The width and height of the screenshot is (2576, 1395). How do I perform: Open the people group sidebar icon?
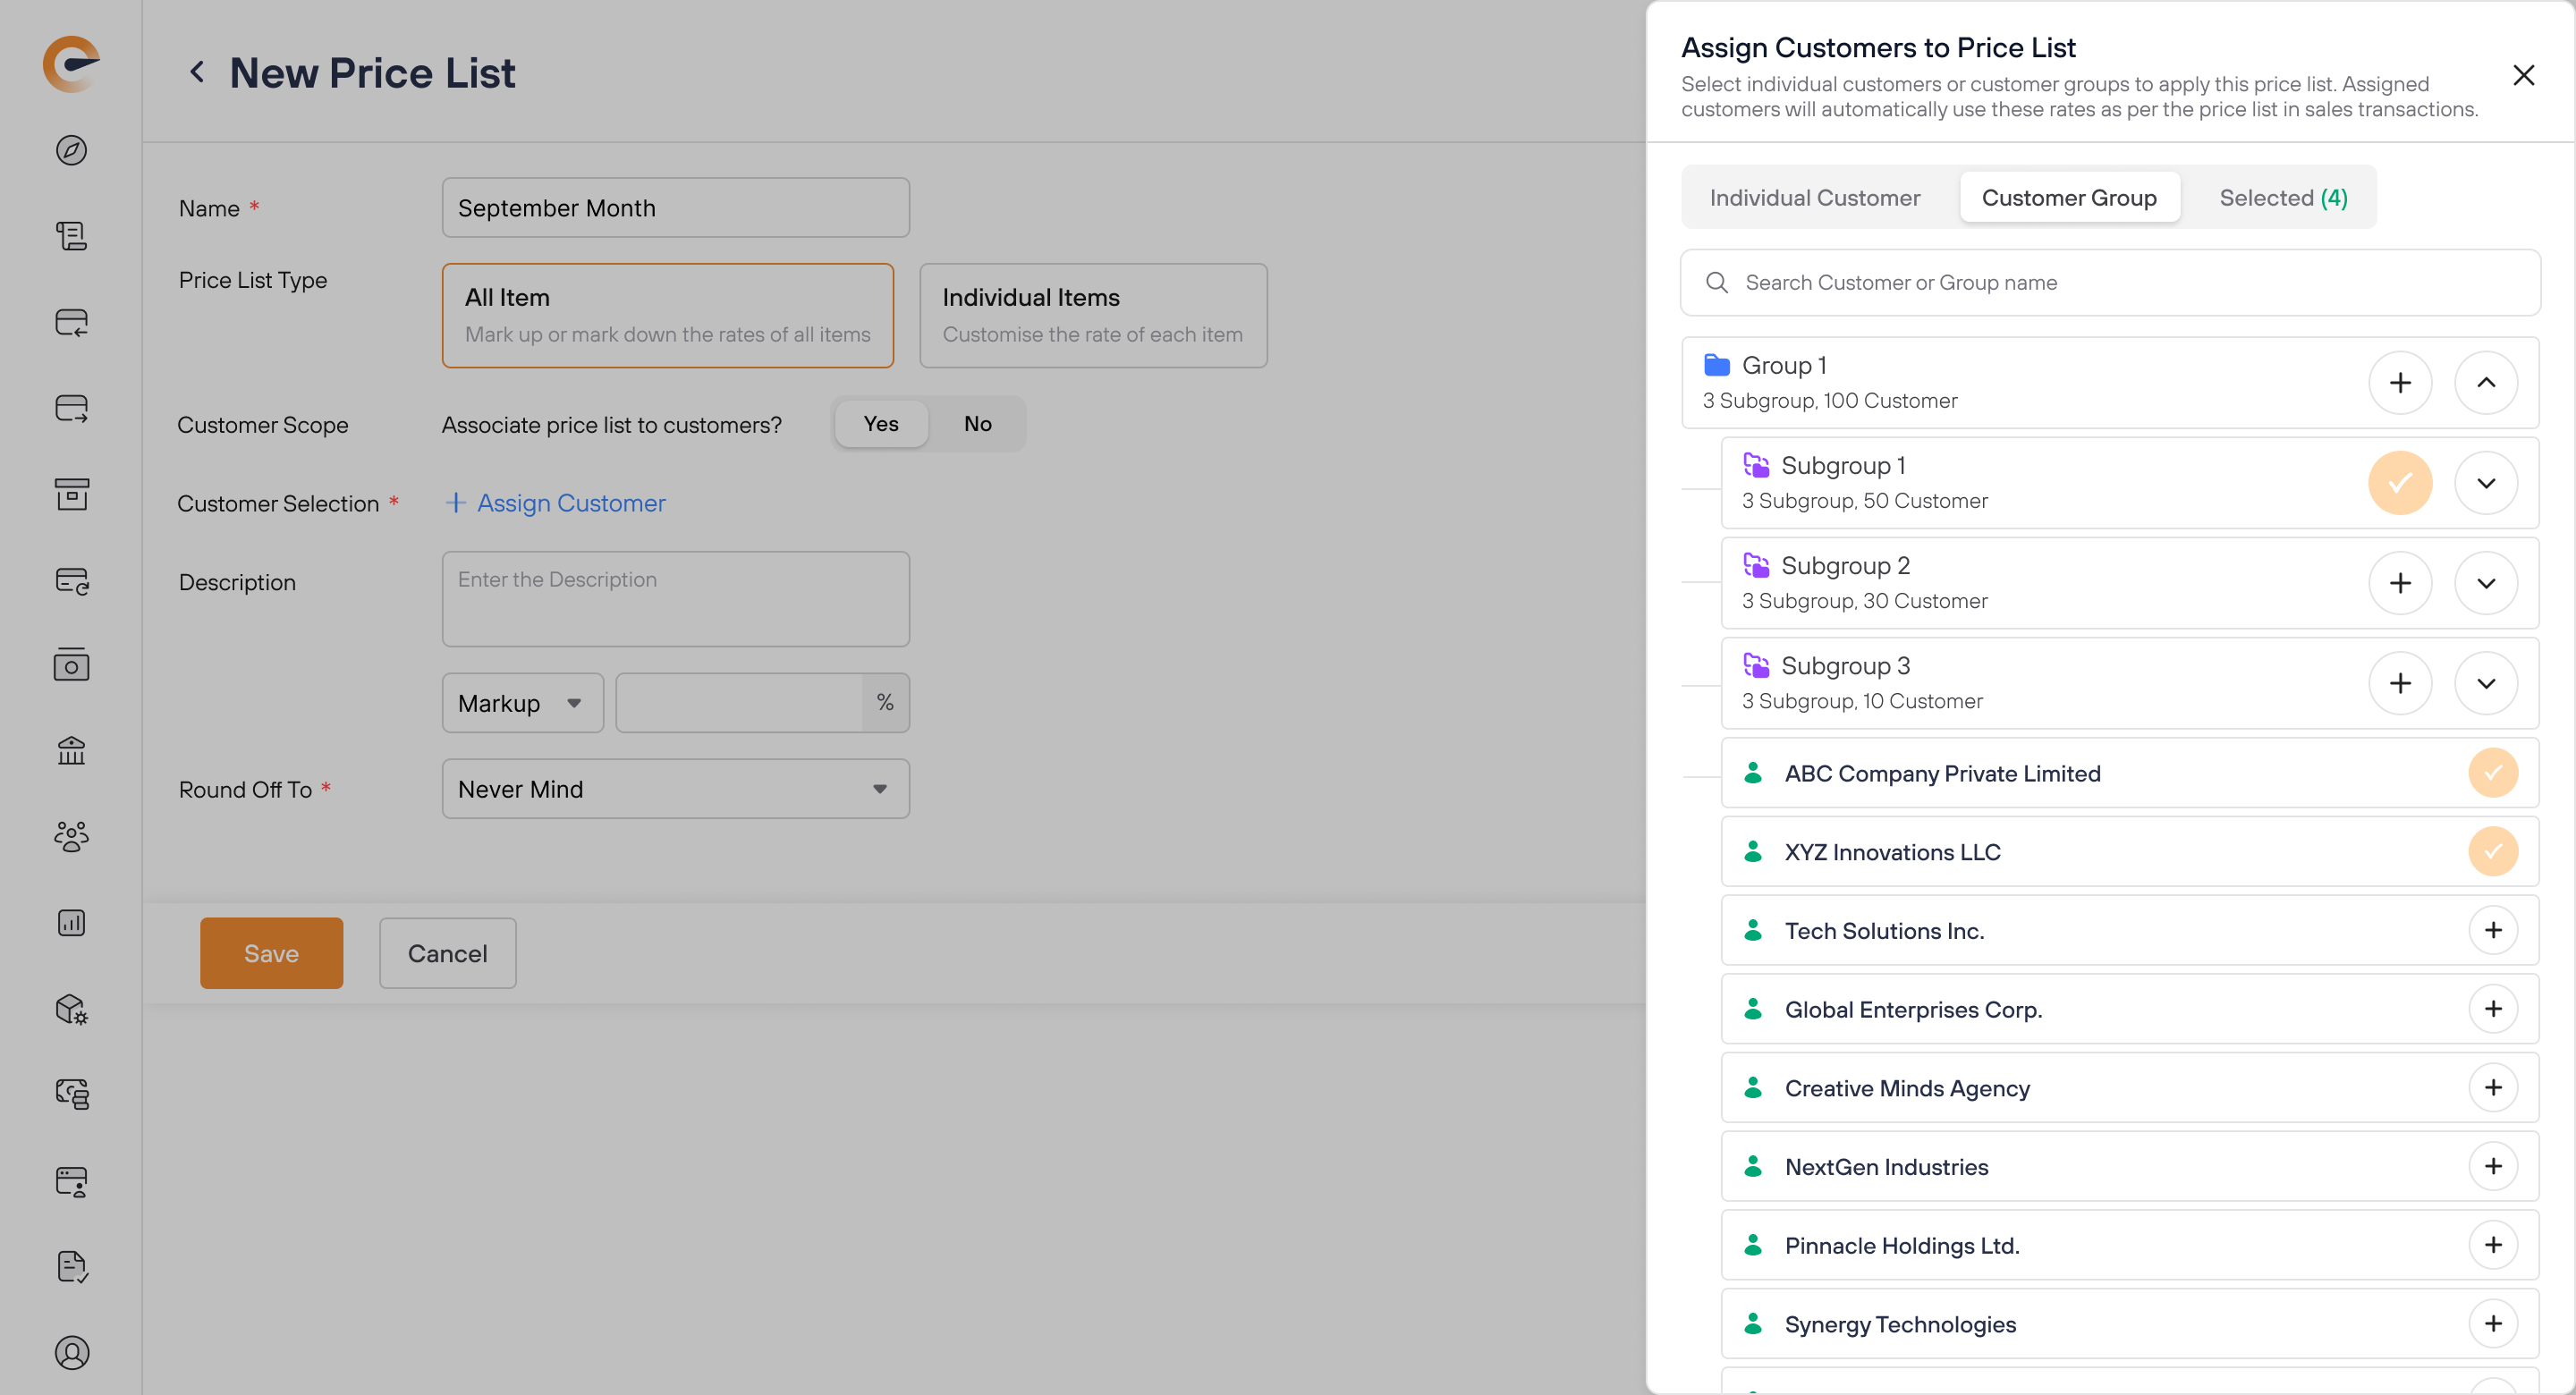[71, 836]
